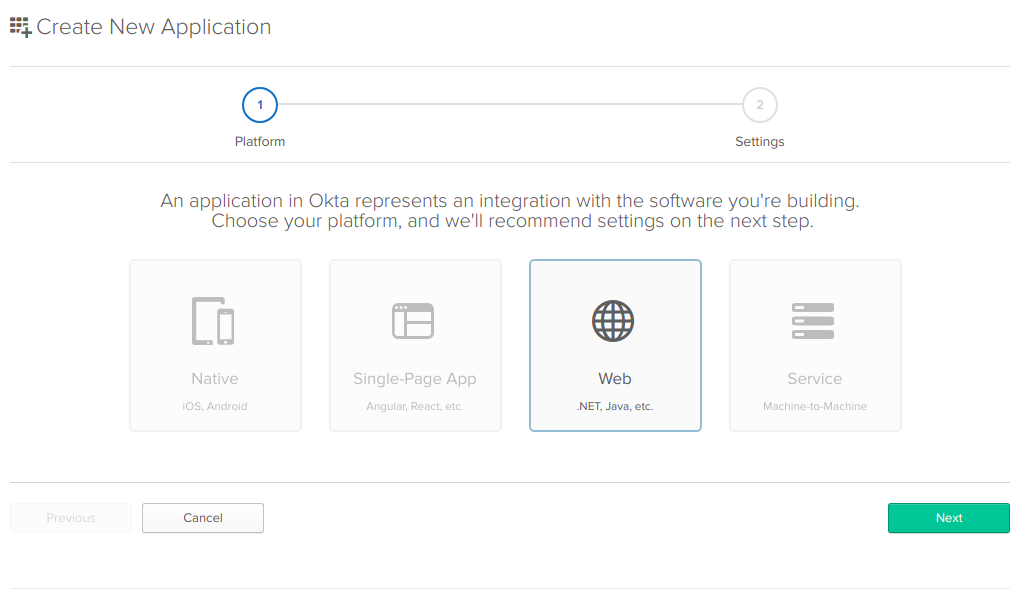
Task: Click the disabled Previous button
Action: [x=71, y=518]
